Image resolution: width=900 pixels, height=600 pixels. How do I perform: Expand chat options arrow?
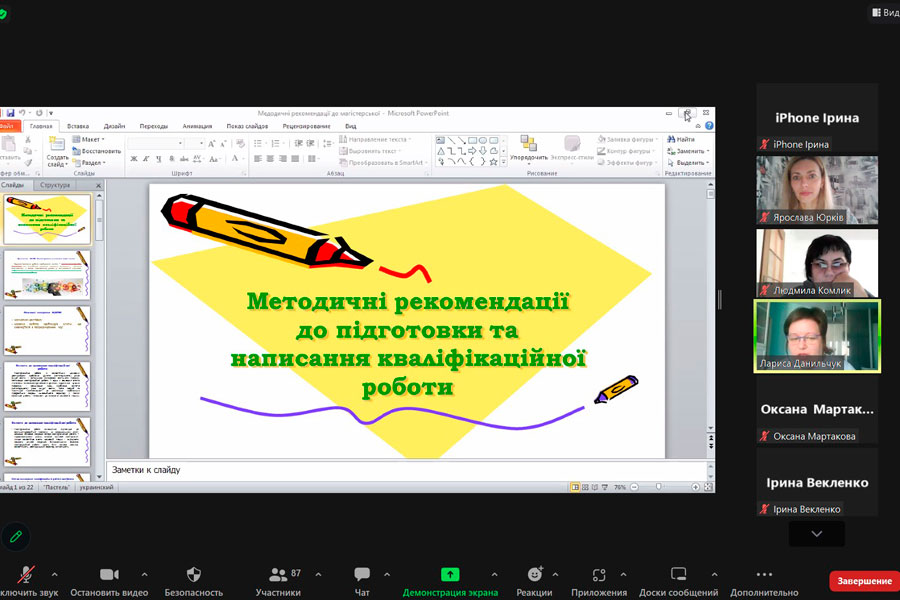pyautogui.click(x=387, y=574)
